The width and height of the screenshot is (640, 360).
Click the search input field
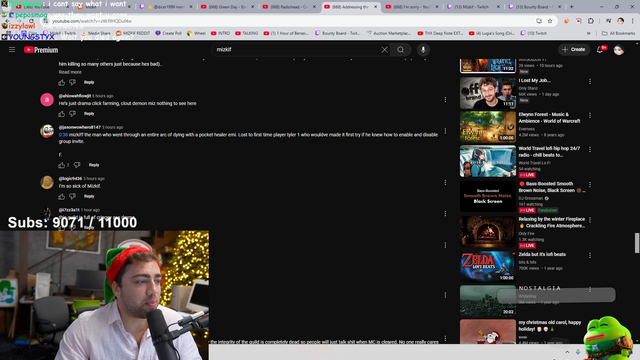(297, 50)
